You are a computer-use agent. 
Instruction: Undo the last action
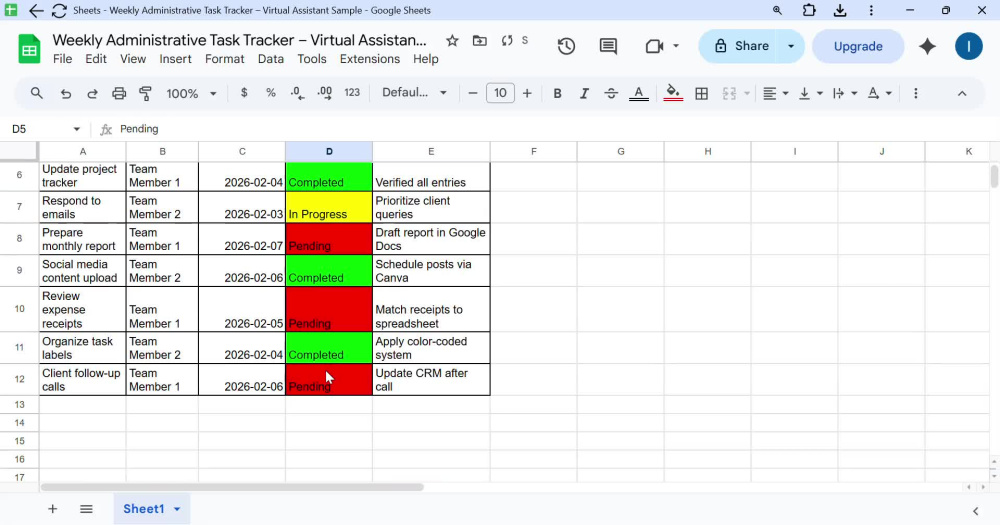[66, 93]
